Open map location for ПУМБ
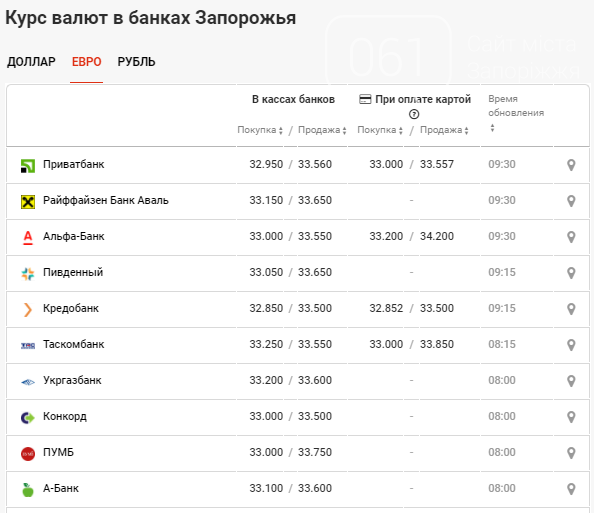The height and width of the screenshot is (513, 594). [x=571, y=453]
